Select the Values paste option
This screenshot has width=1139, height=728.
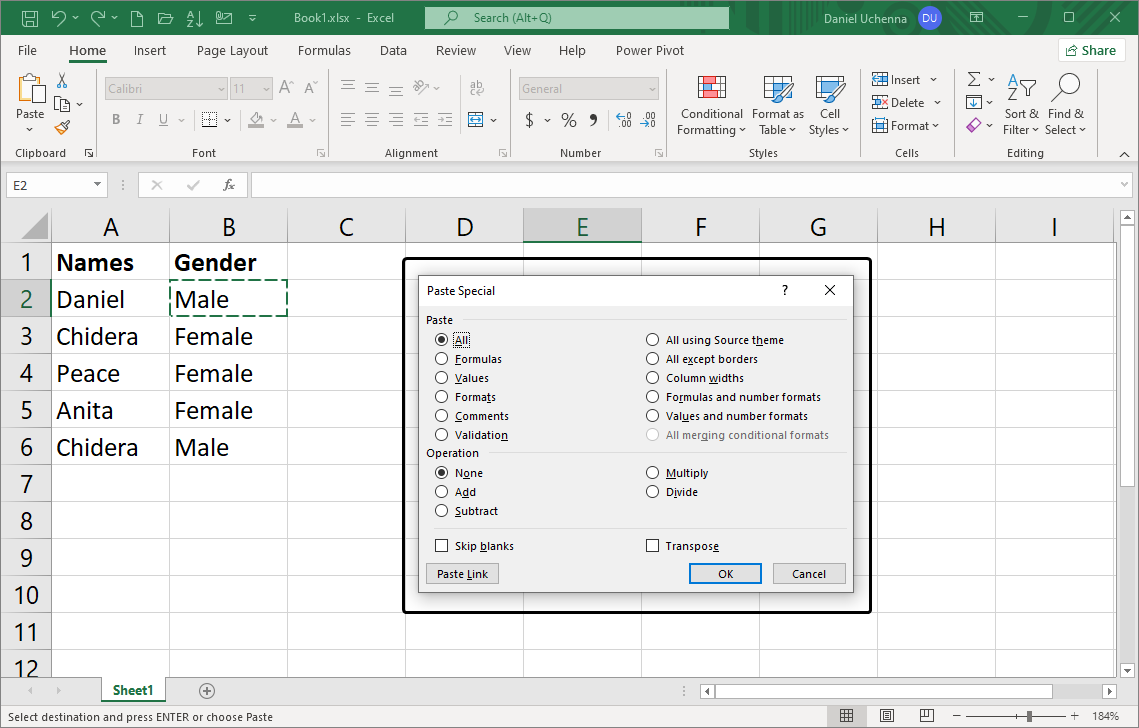(442, 378)
